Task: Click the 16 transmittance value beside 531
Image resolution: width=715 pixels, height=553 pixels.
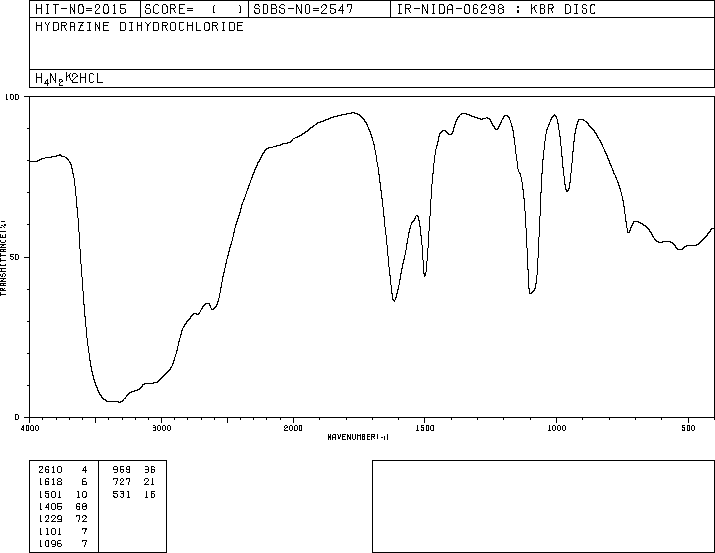Action: click(150, 494)
